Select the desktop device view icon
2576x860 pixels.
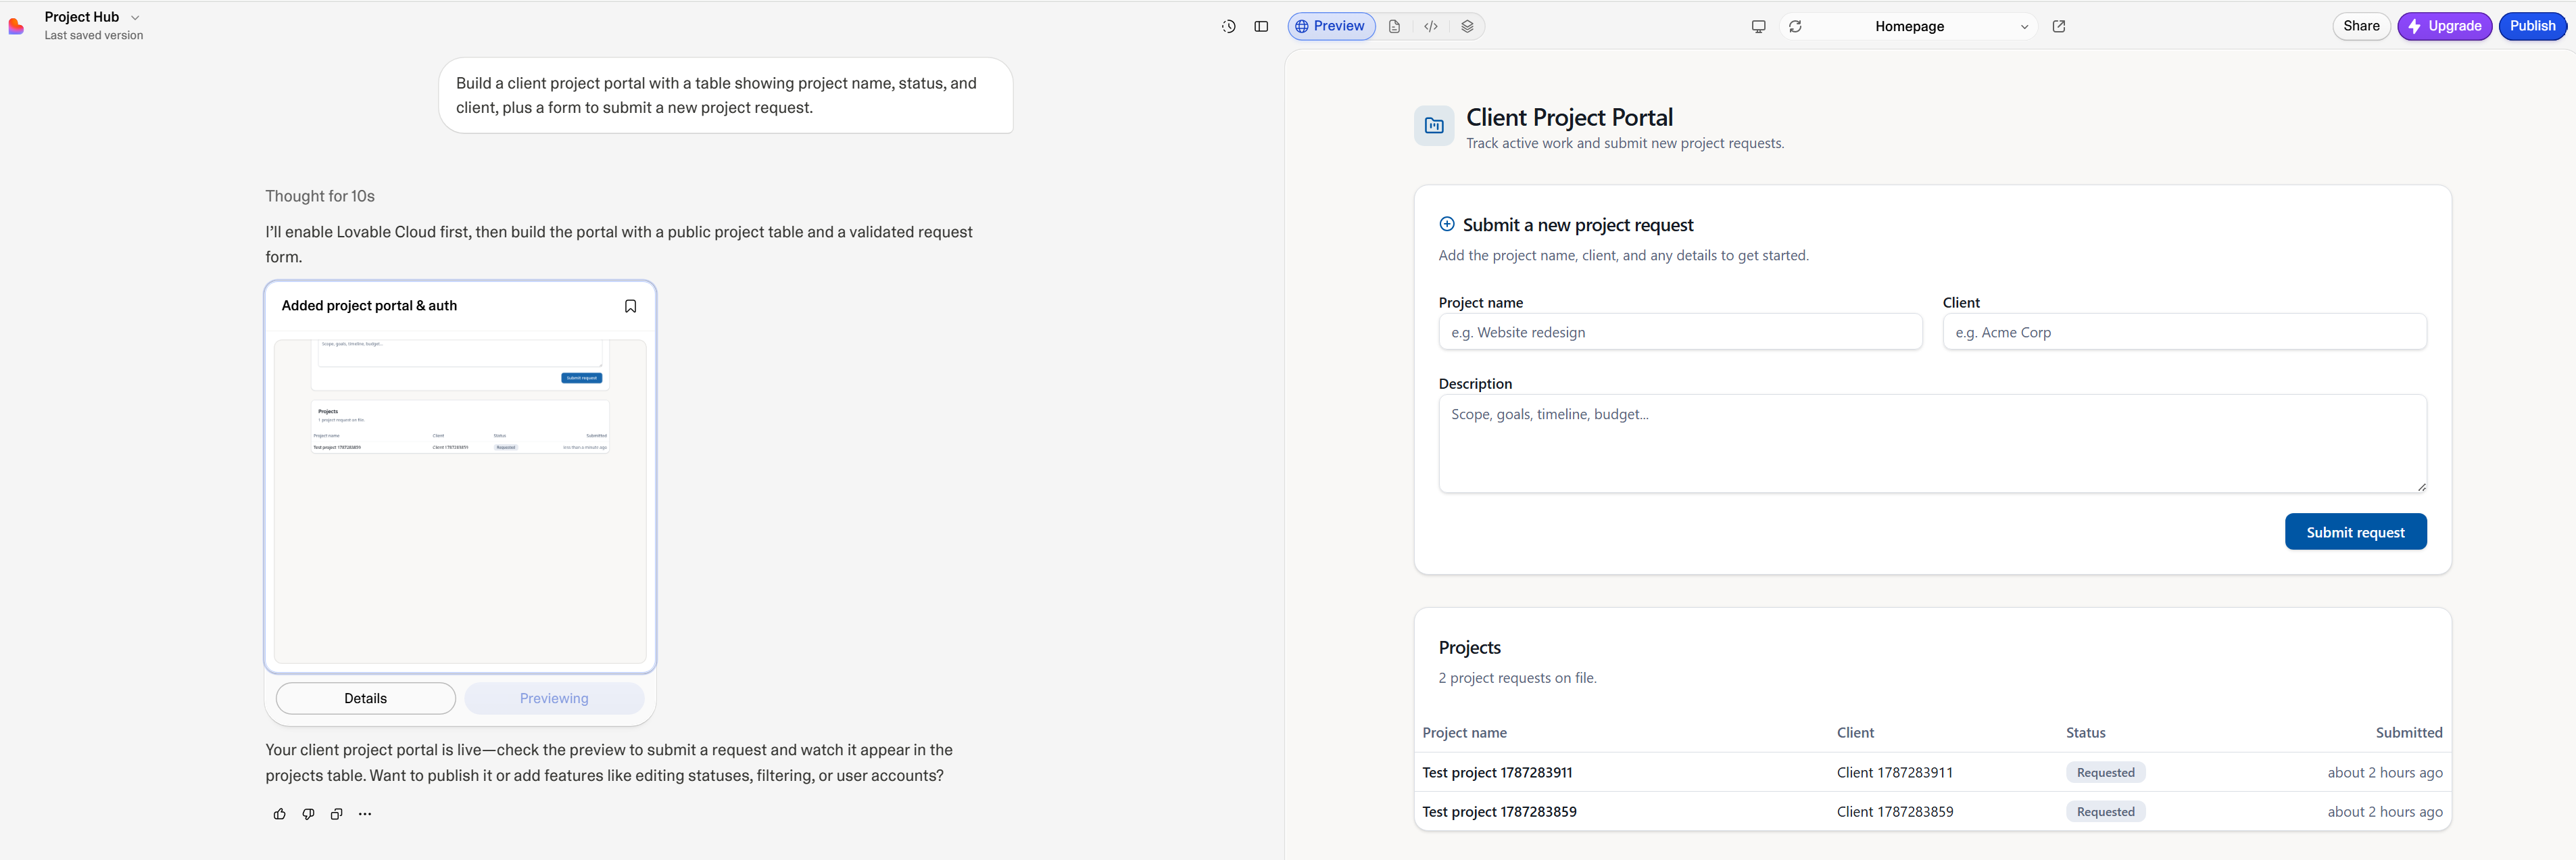click(1758, 27)
